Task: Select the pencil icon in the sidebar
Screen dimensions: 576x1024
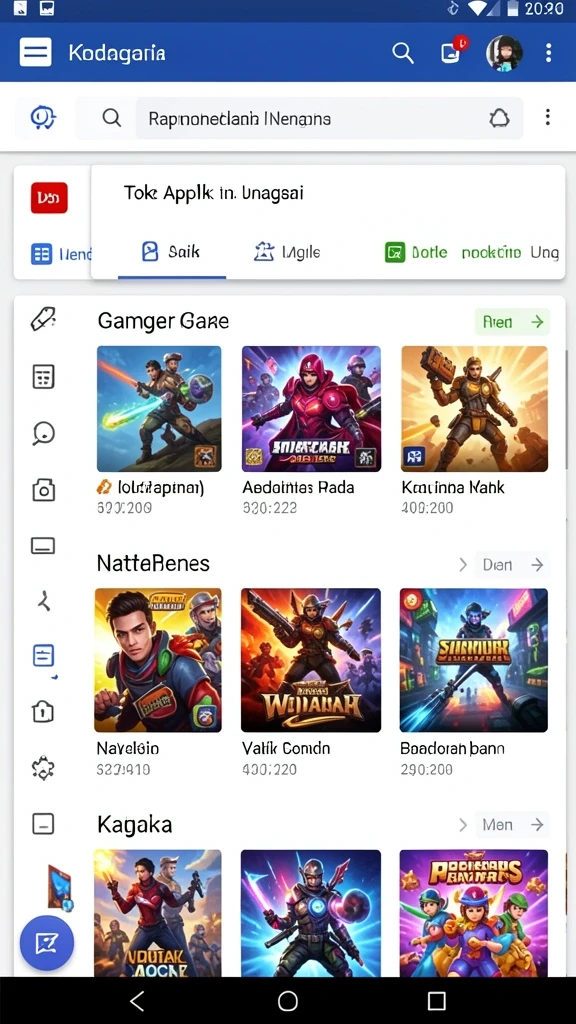Action: [43, 319]
